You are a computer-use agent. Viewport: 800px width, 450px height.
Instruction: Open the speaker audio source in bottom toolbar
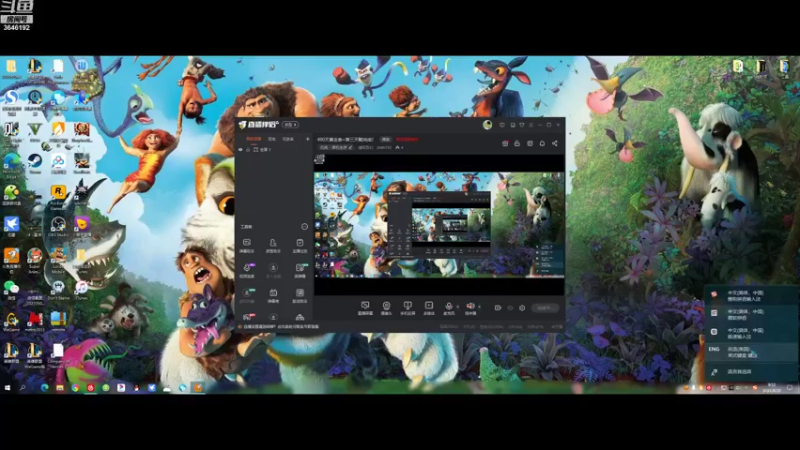pyautogui.click(x=470, y=308)
